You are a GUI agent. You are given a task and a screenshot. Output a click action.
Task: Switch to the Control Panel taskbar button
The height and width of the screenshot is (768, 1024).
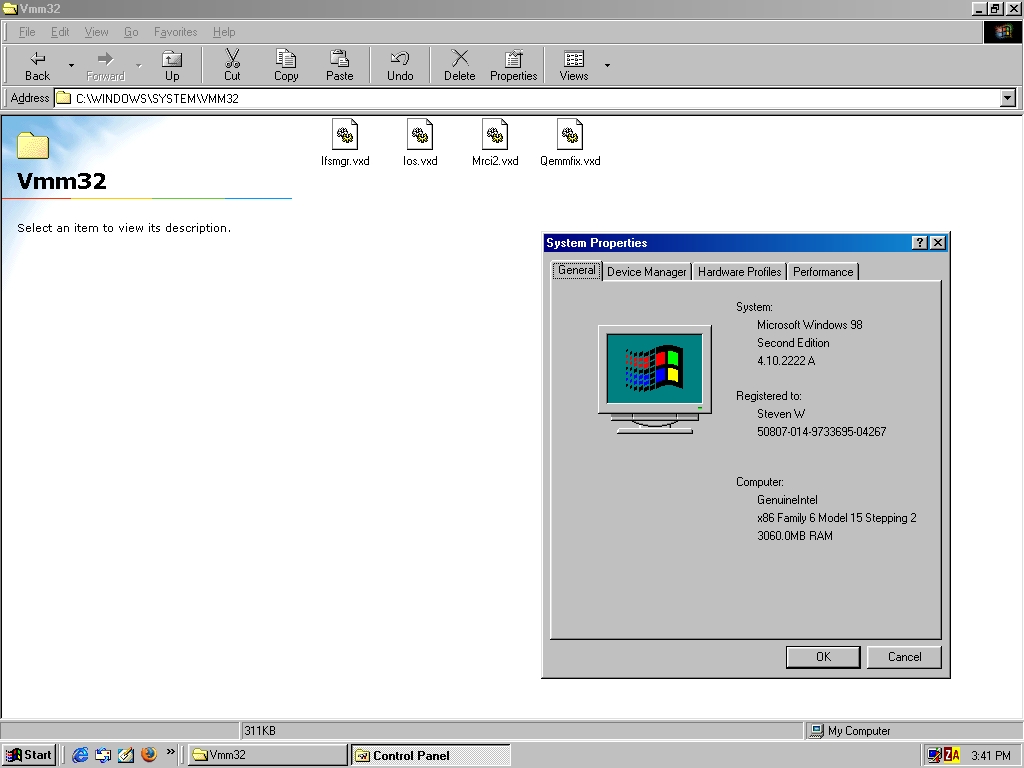coord(430,755)
